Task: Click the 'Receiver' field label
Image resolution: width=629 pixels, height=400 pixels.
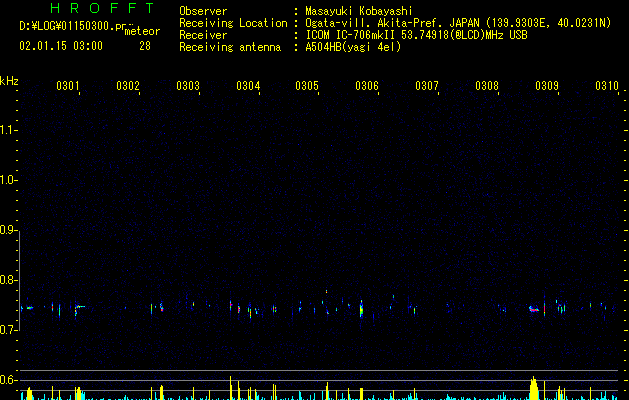Action: click(x=203, y=35)
